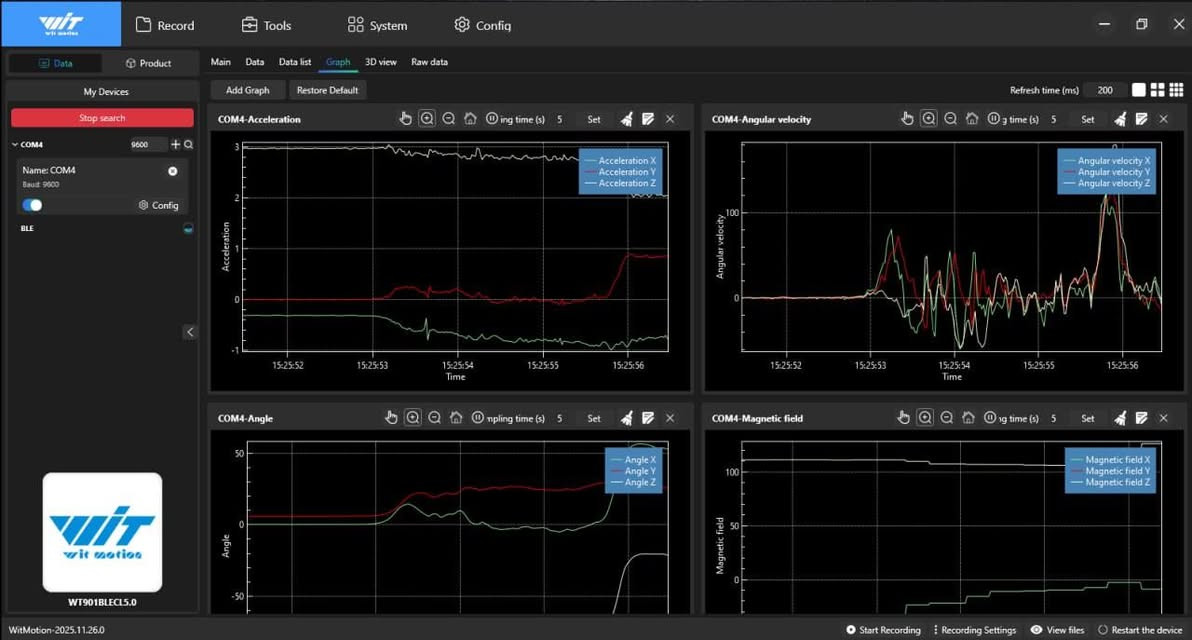Click zoom in icon on Angular velocity graph
This screenshot has height=640, width=1192.
(x=929, y=119)
